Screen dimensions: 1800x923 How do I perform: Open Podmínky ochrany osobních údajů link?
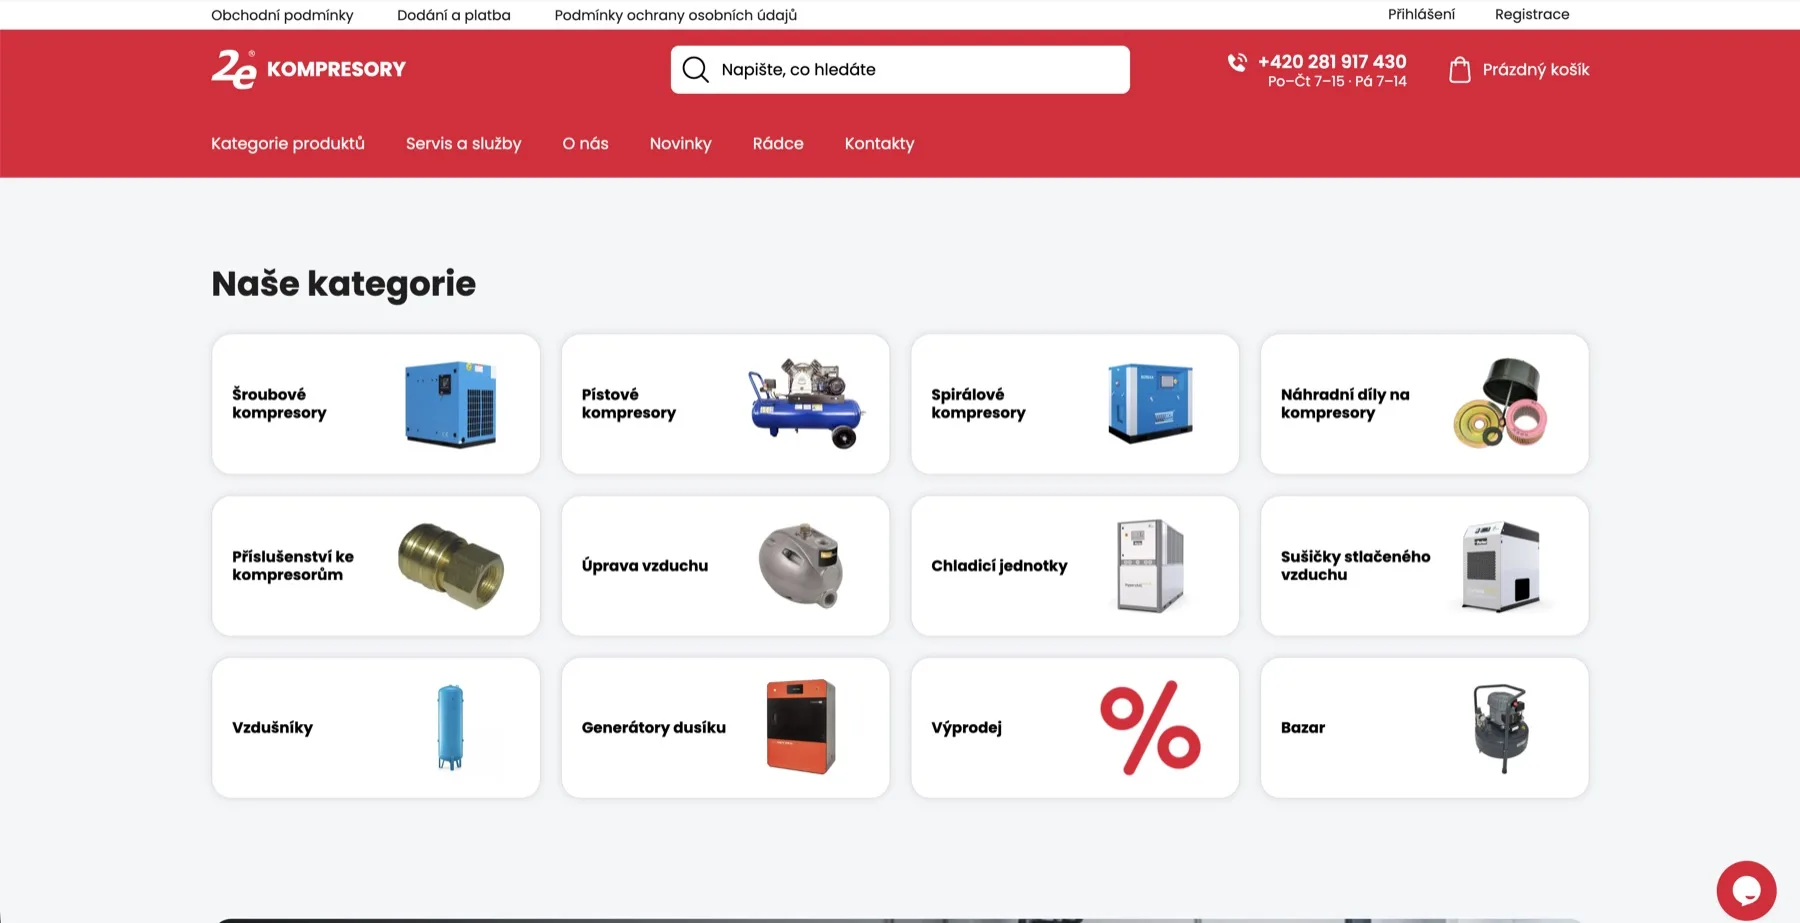(x=676, y=15)
